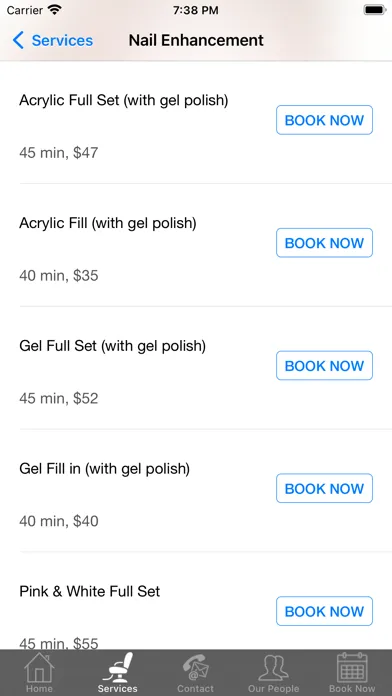Image resolution: width=392 pixels, height=696 pixels.
Task: Select Pink & White Full Set title
Action: tap(90, 591)
